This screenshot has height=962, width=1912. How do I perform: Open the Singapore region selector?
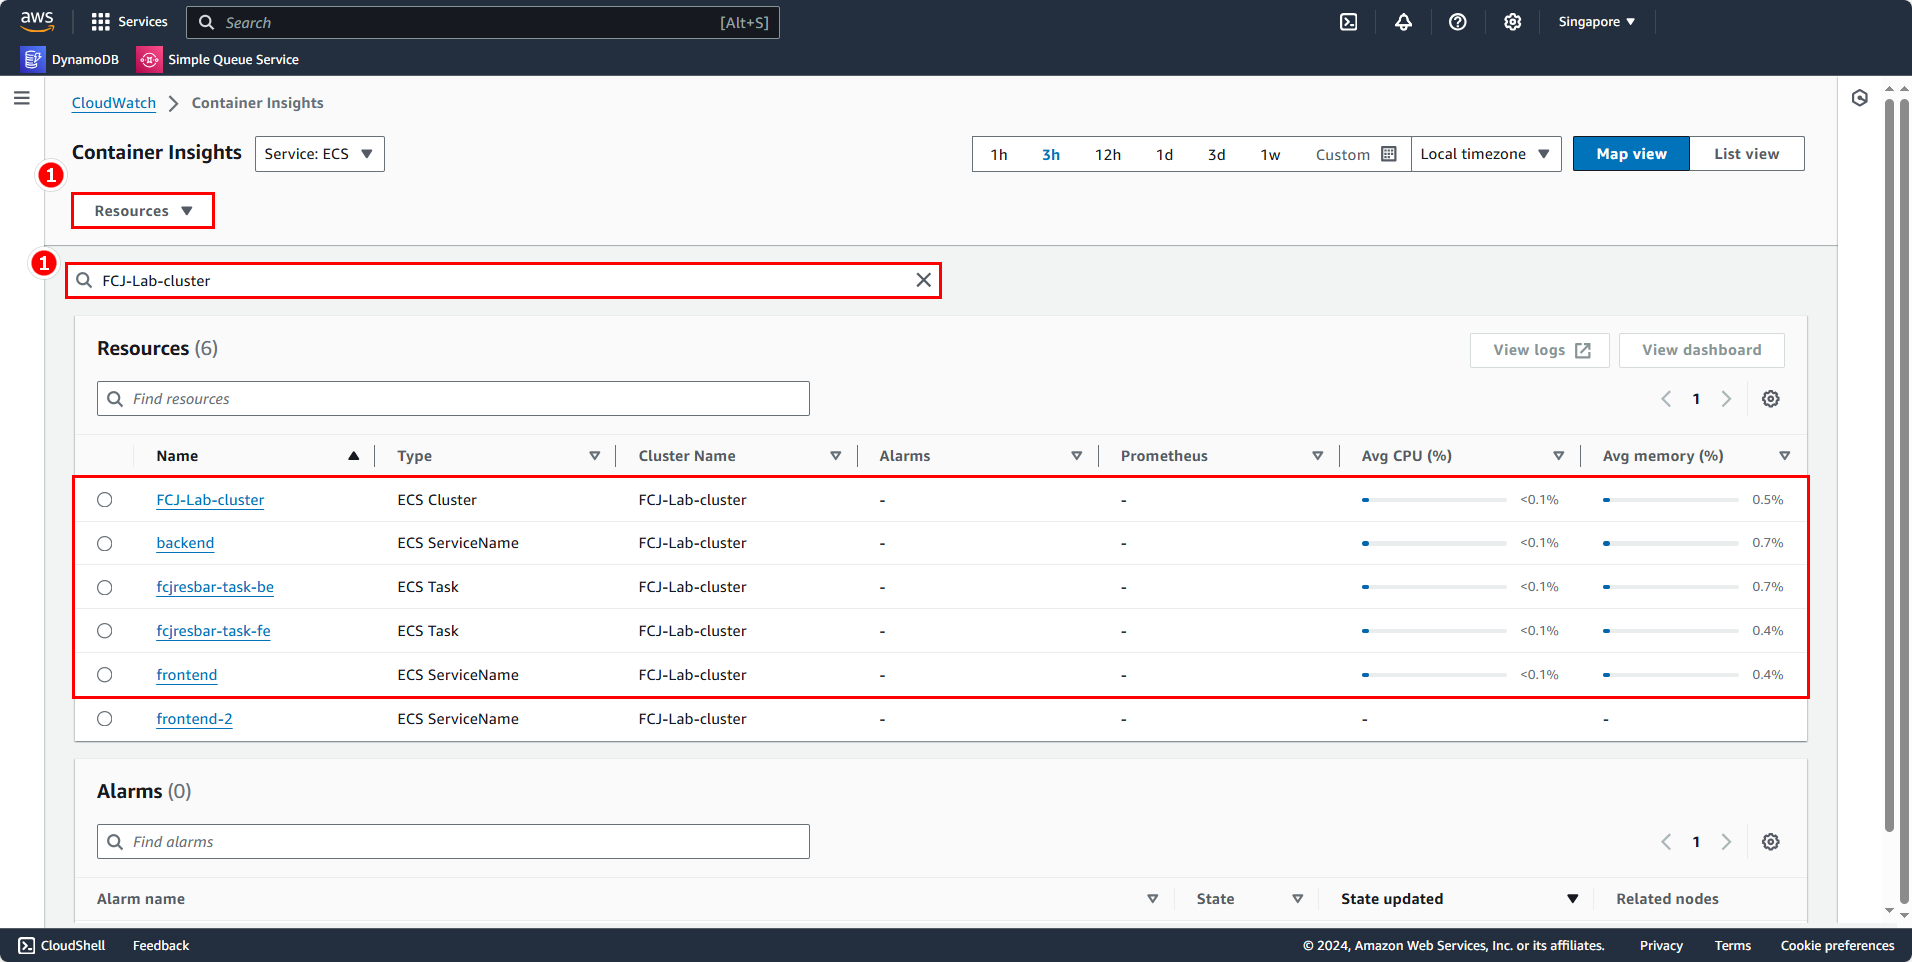1597,22
